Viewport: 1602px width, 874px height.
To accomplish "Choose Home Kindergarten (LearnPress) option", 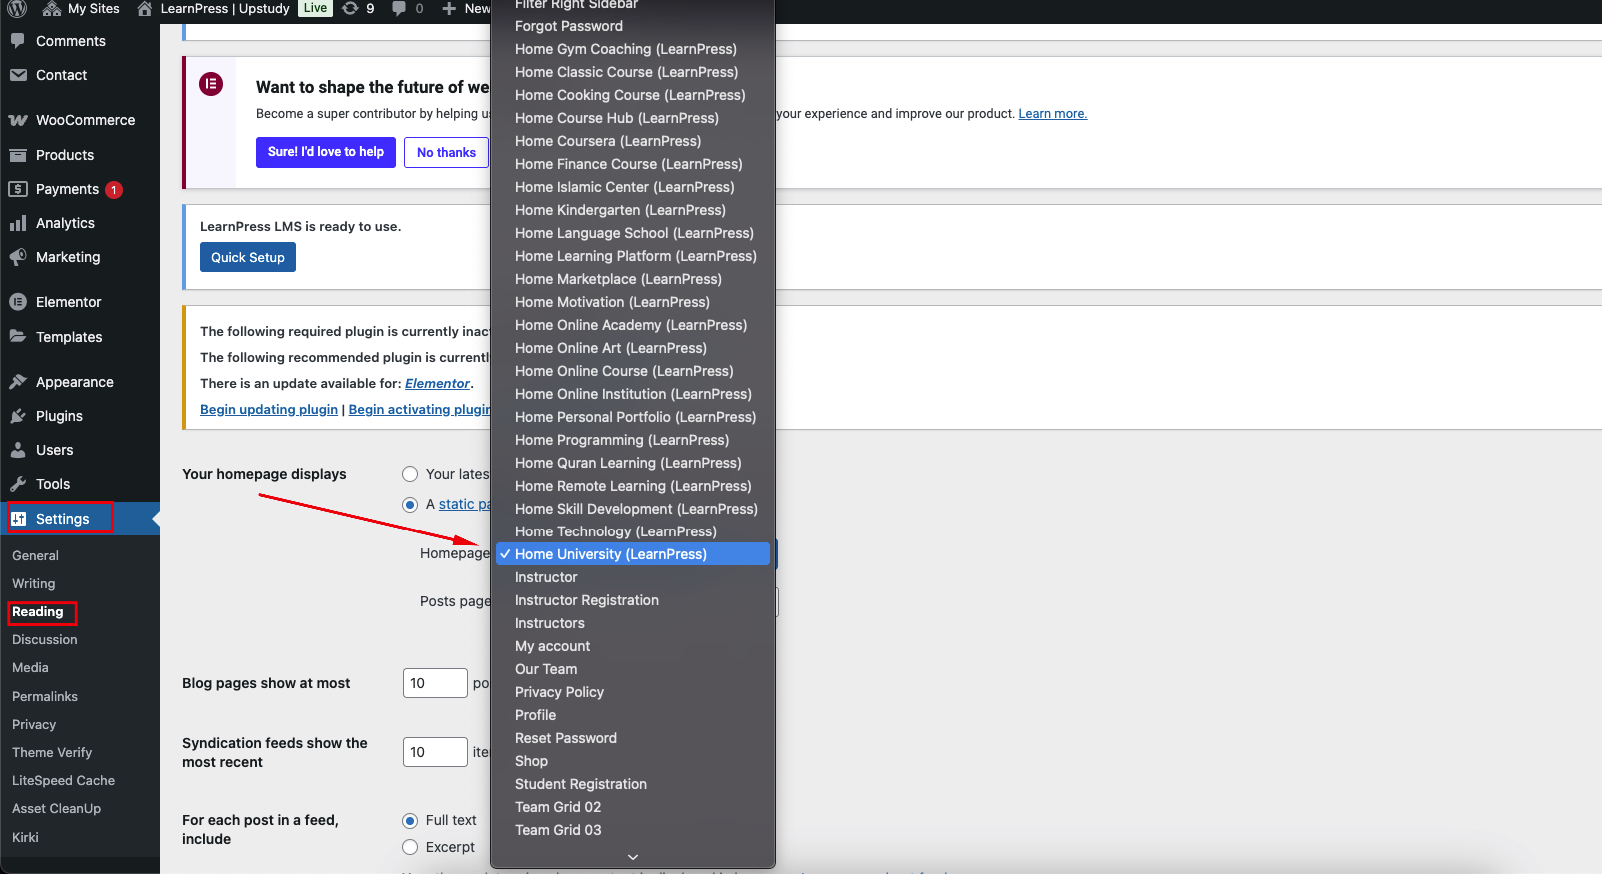I will point(634,210).
